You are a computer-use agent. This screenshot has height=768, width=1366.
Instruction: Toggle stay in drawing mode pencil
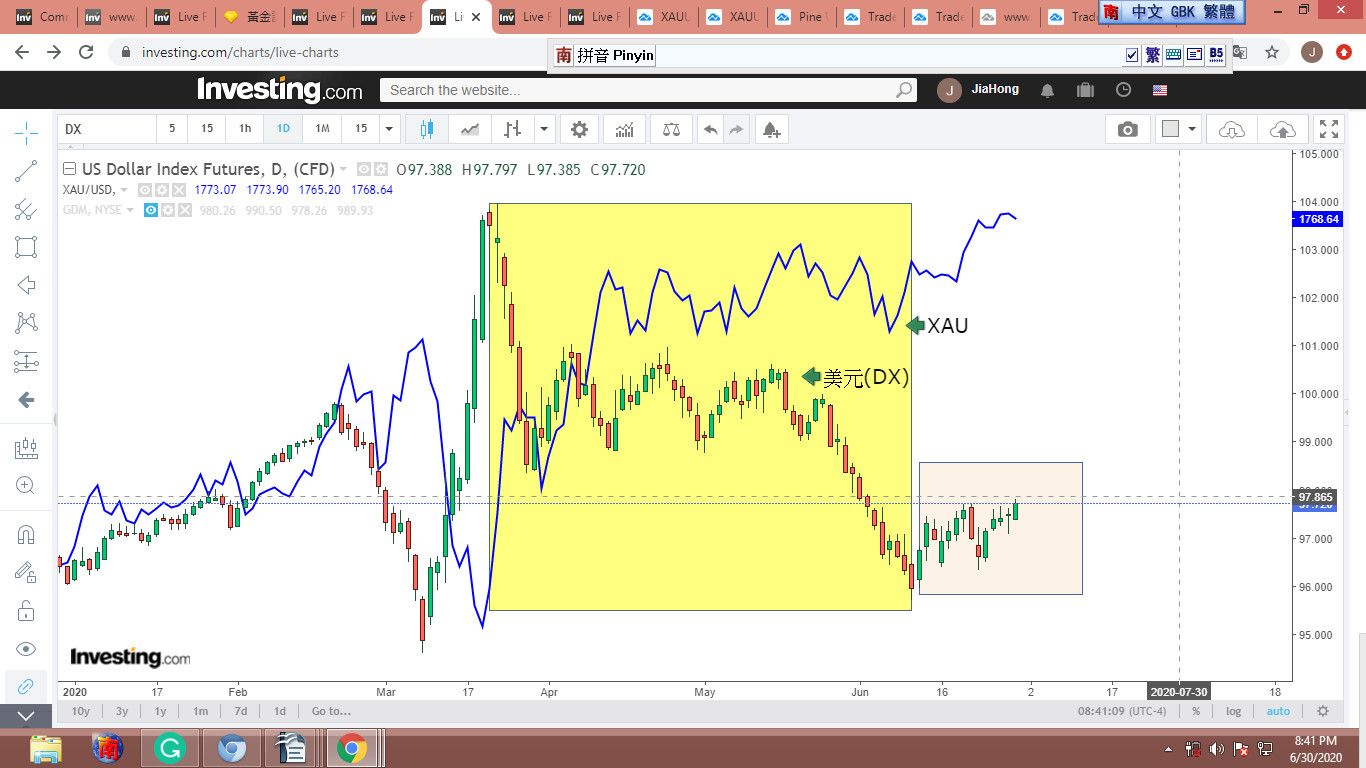point(26,572)
